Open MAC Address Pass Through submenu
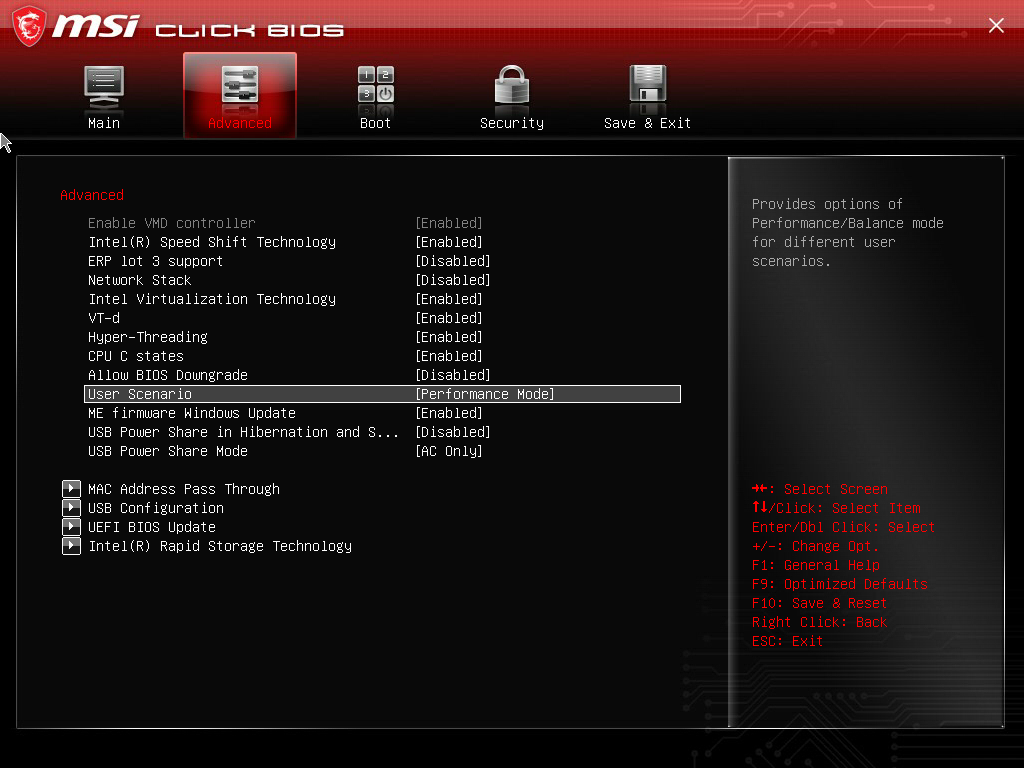The width and height of the screenshot is (1024, 768). (x=184, y=489)
